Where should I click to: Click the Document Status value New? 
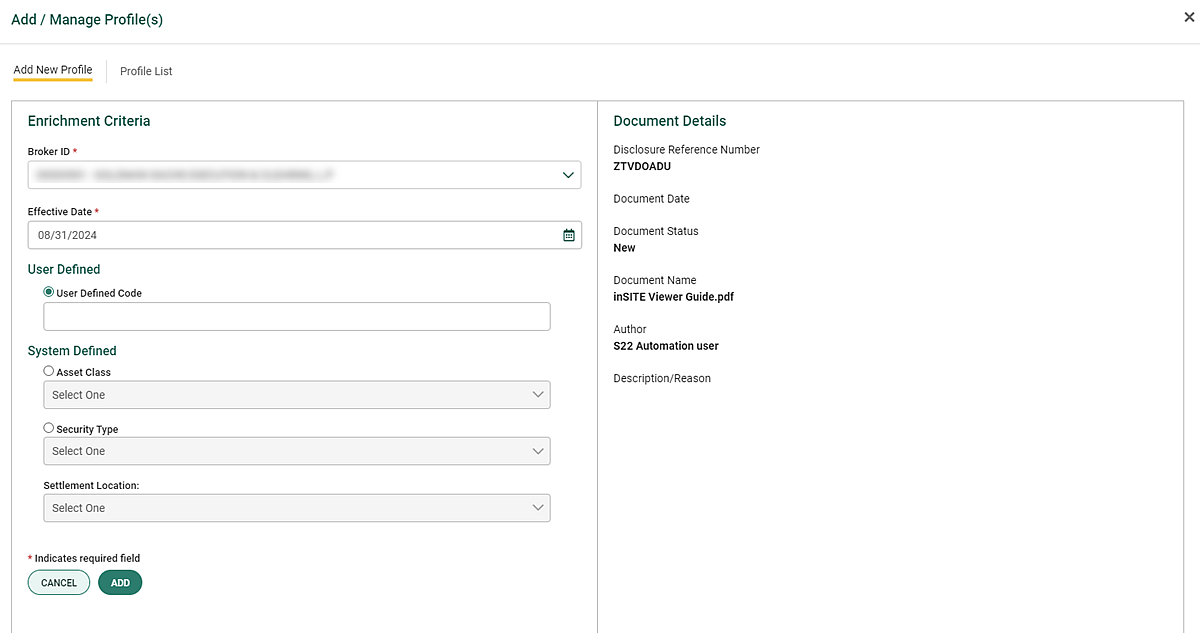pyautogui.click(x=624, y=248)
